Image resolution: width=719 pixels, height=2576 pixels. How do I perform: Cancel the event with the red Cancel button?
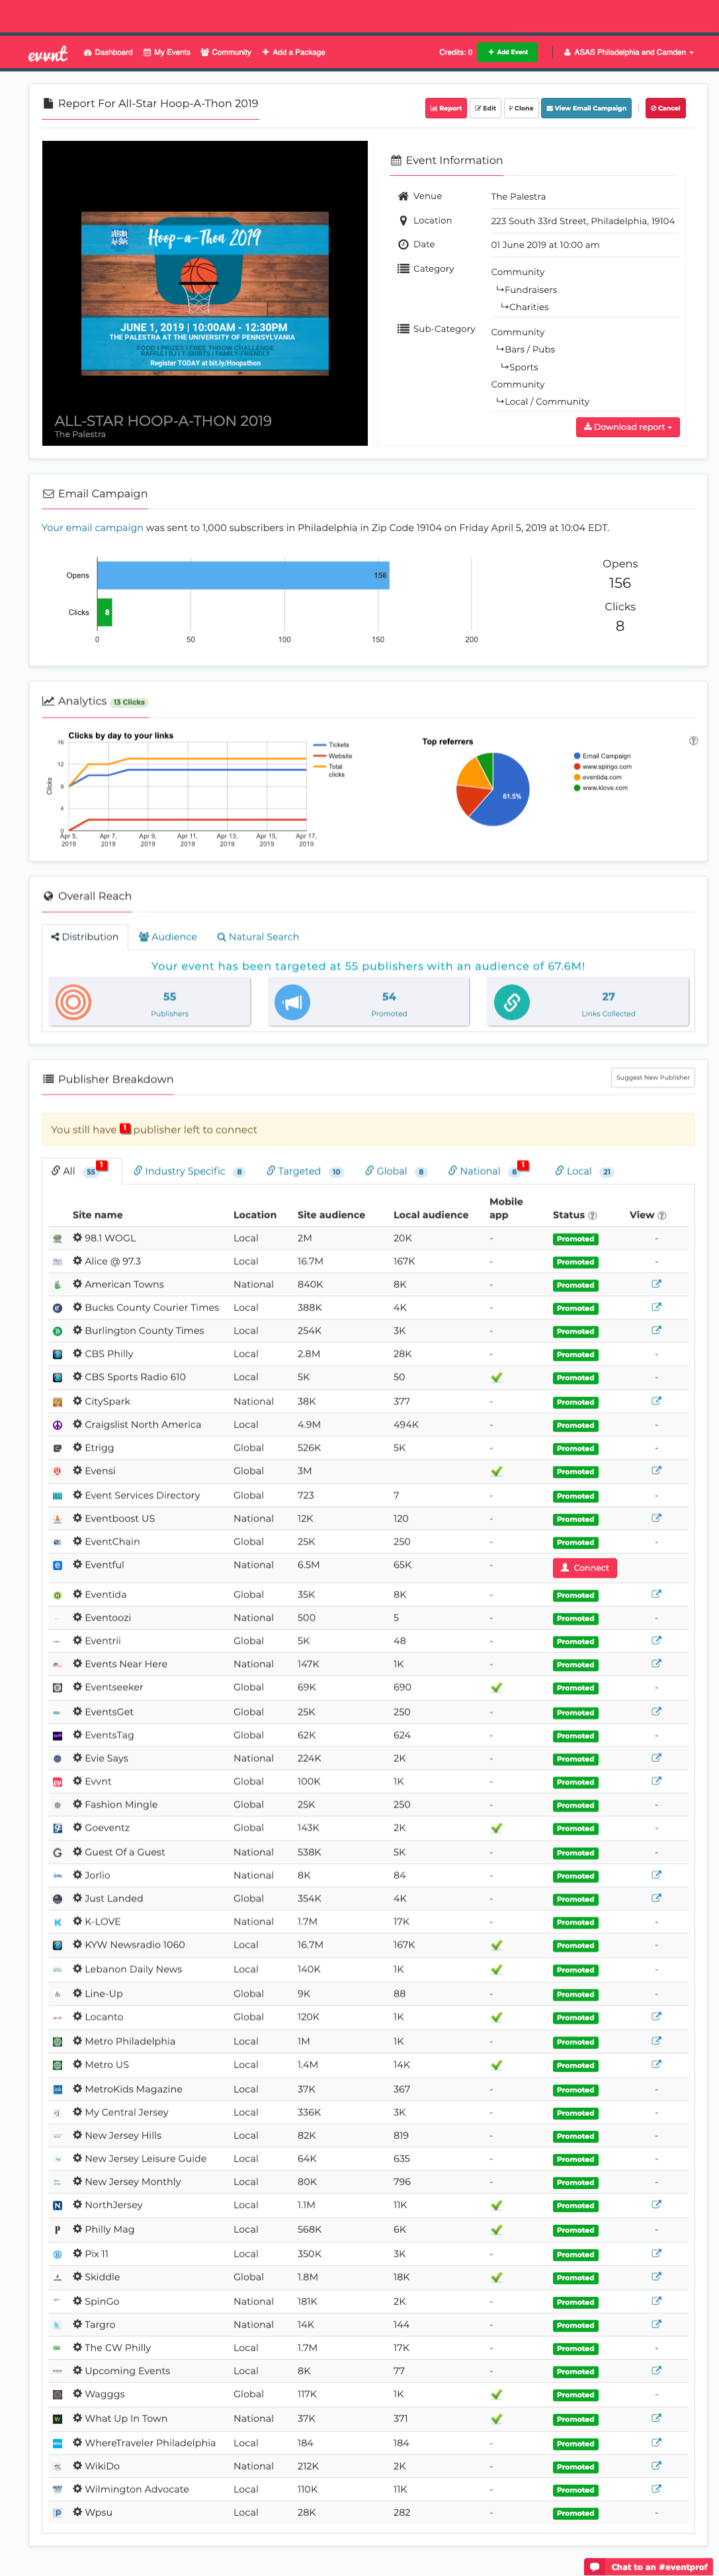coord(665,108)
